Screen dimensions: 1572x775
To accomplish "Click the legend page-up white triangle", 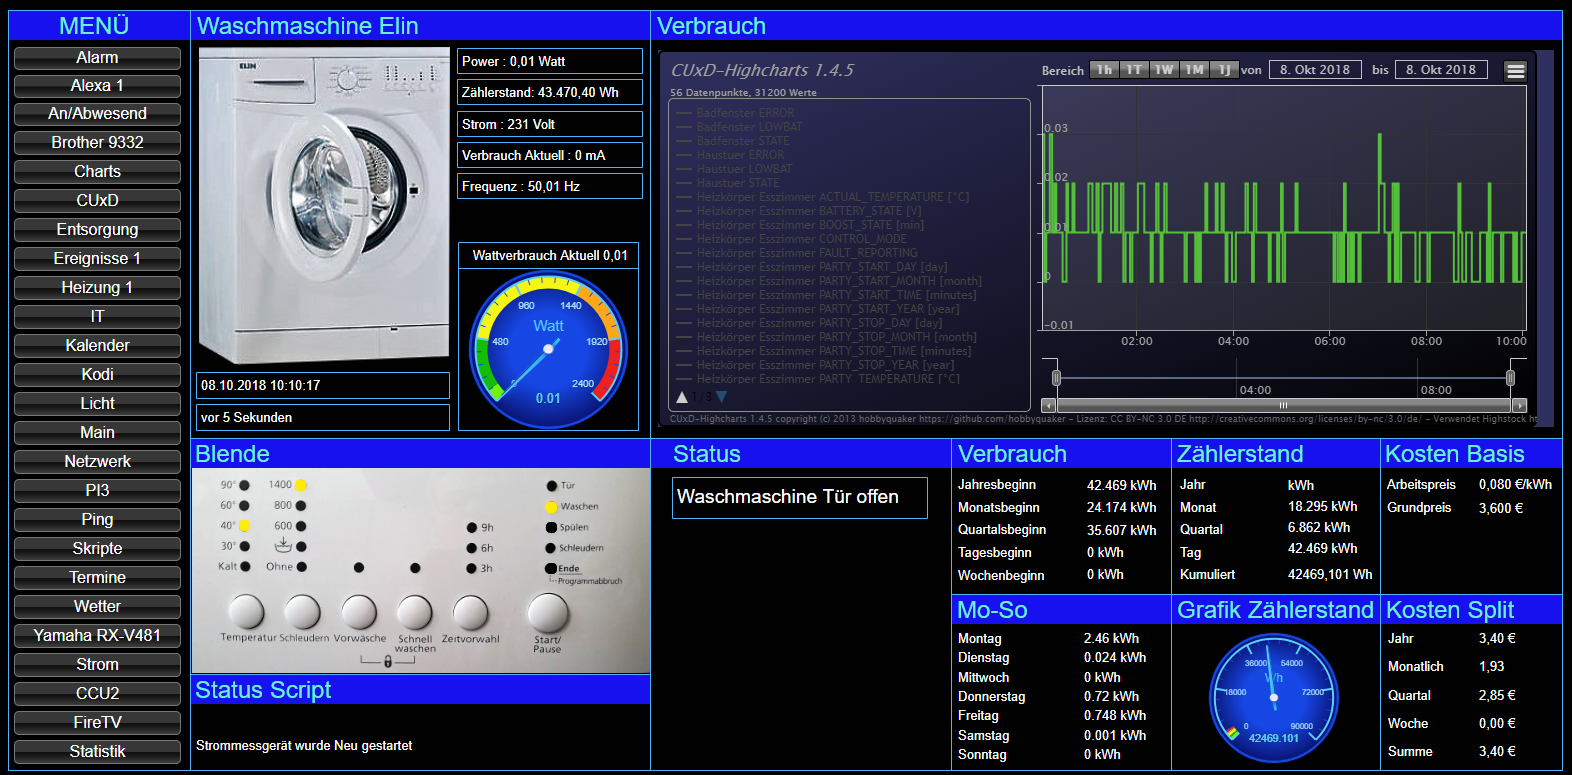I will pyautogui.click(x=682, y=397).
